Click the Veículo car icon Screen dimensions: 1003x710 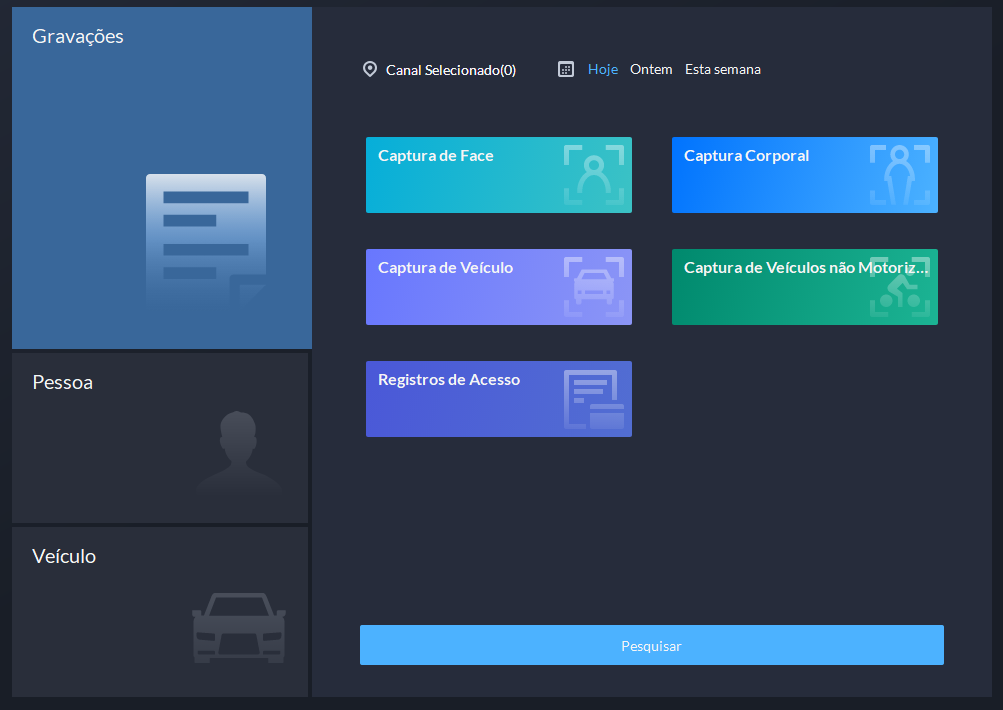tap(239, 627)
